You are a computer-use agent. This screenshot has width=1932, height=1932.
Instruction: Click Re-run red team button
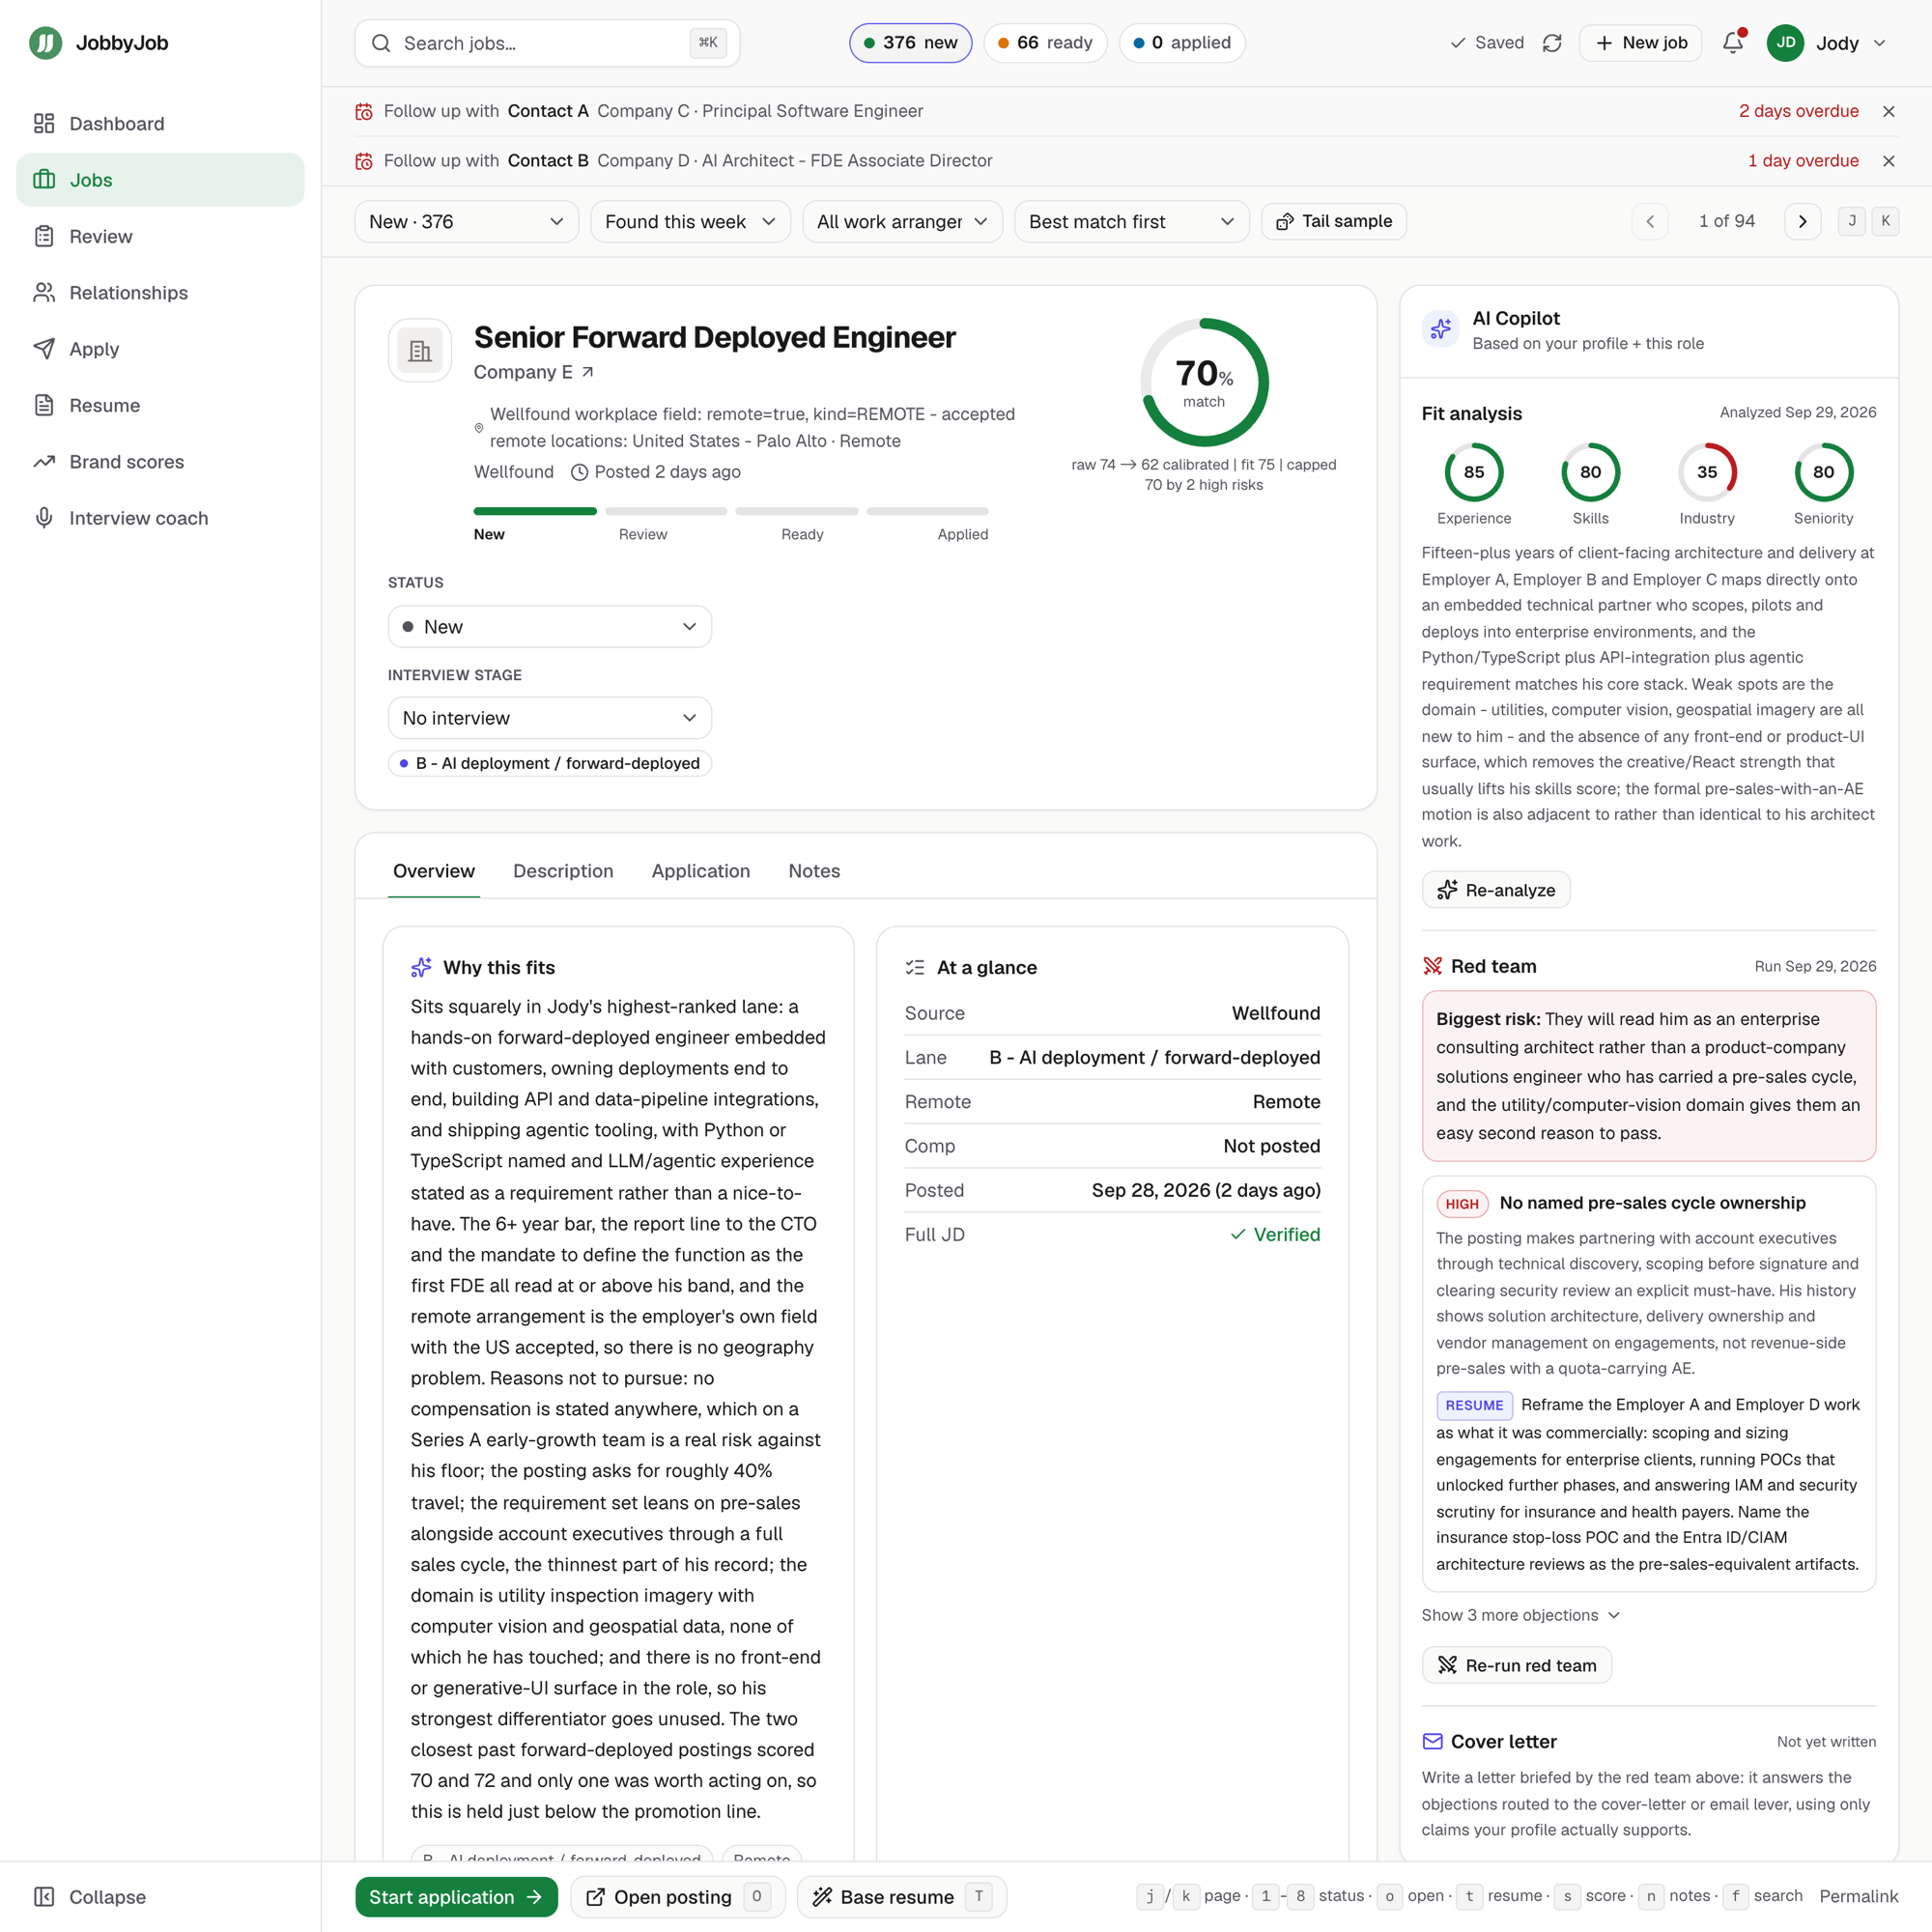click(1517, 1665)
